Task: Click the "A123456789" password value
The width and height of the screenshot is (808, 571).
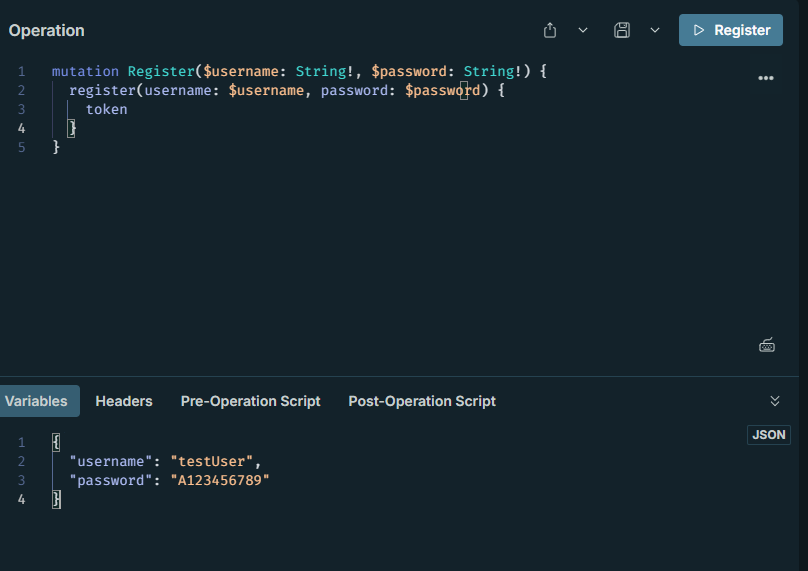Action: coord(220,480)
